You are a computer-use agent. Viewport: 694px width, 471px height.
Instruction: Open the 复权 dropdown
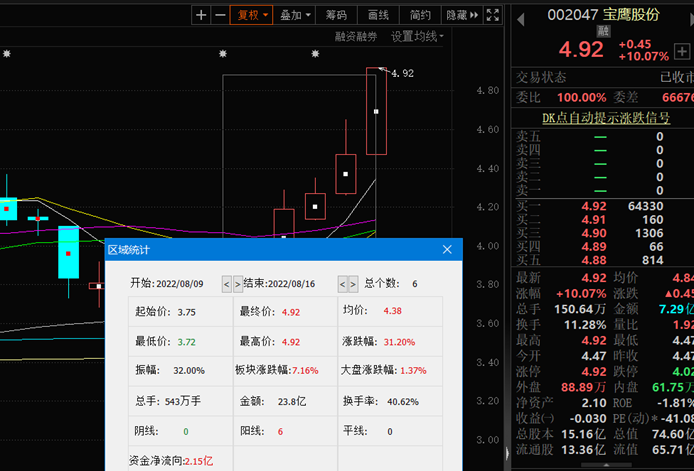250,15
